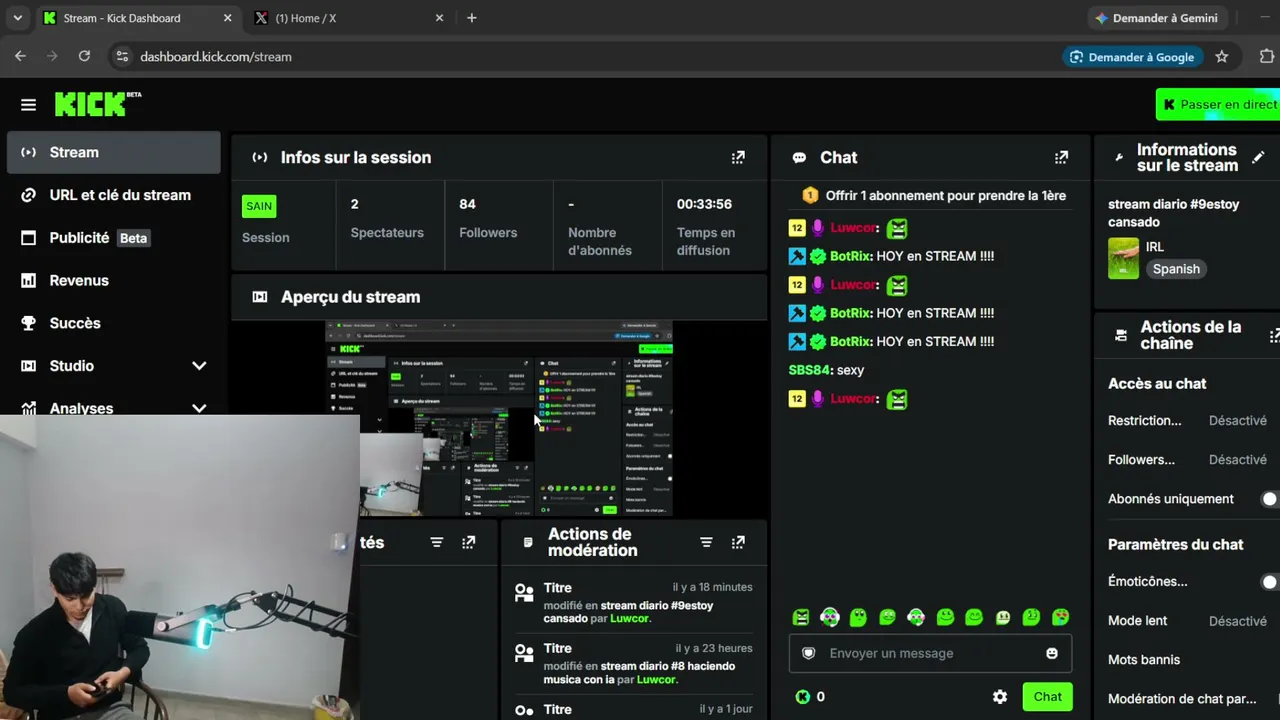Viewport: 1280px width, 720px height.
Task: Open the emoji picker in the message box
Action: coord(1052,653)
